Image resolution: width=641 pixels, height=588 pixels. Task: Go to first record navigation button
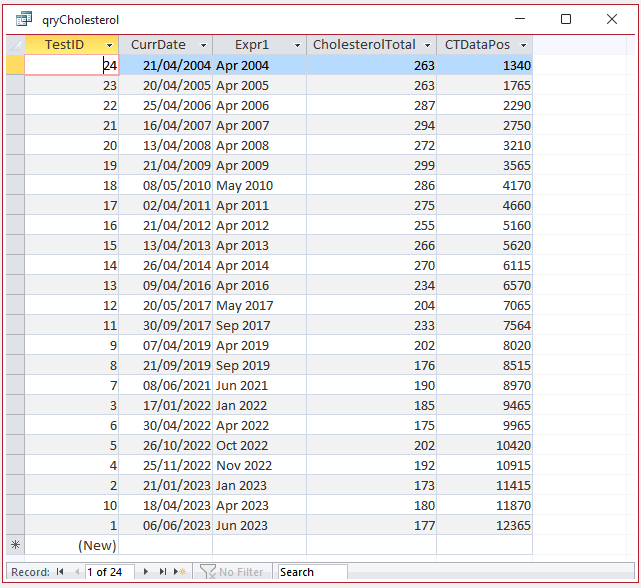60,572
